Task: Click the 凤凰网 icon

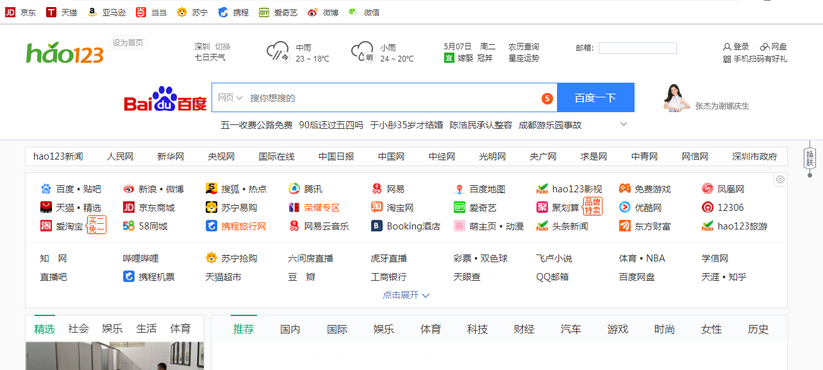Action: coord(708,188)
